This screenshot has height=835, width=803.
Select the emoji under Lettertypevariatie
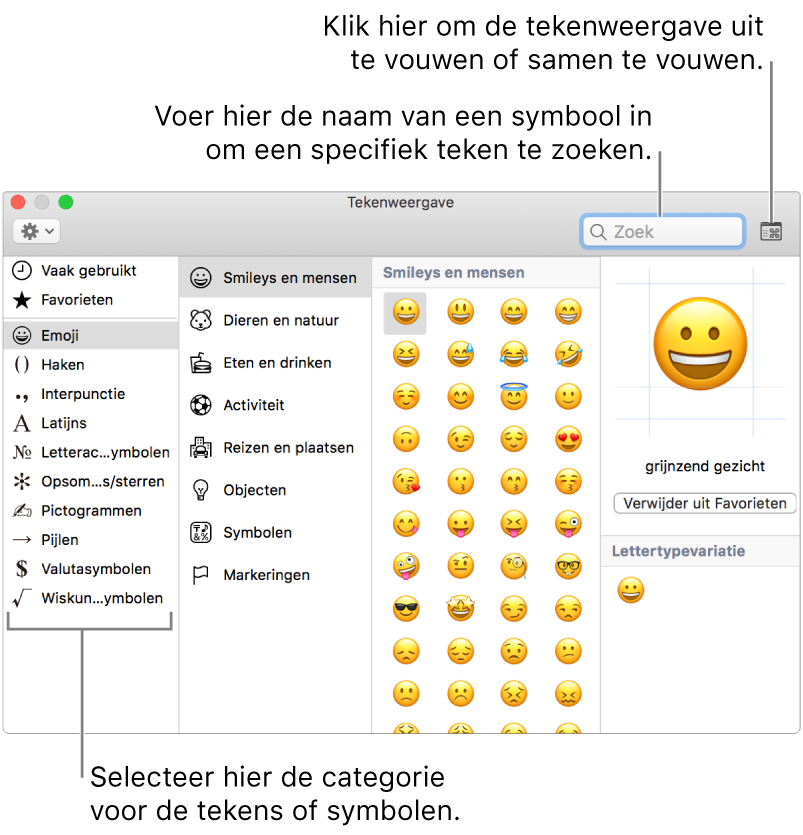coord(630,590)
